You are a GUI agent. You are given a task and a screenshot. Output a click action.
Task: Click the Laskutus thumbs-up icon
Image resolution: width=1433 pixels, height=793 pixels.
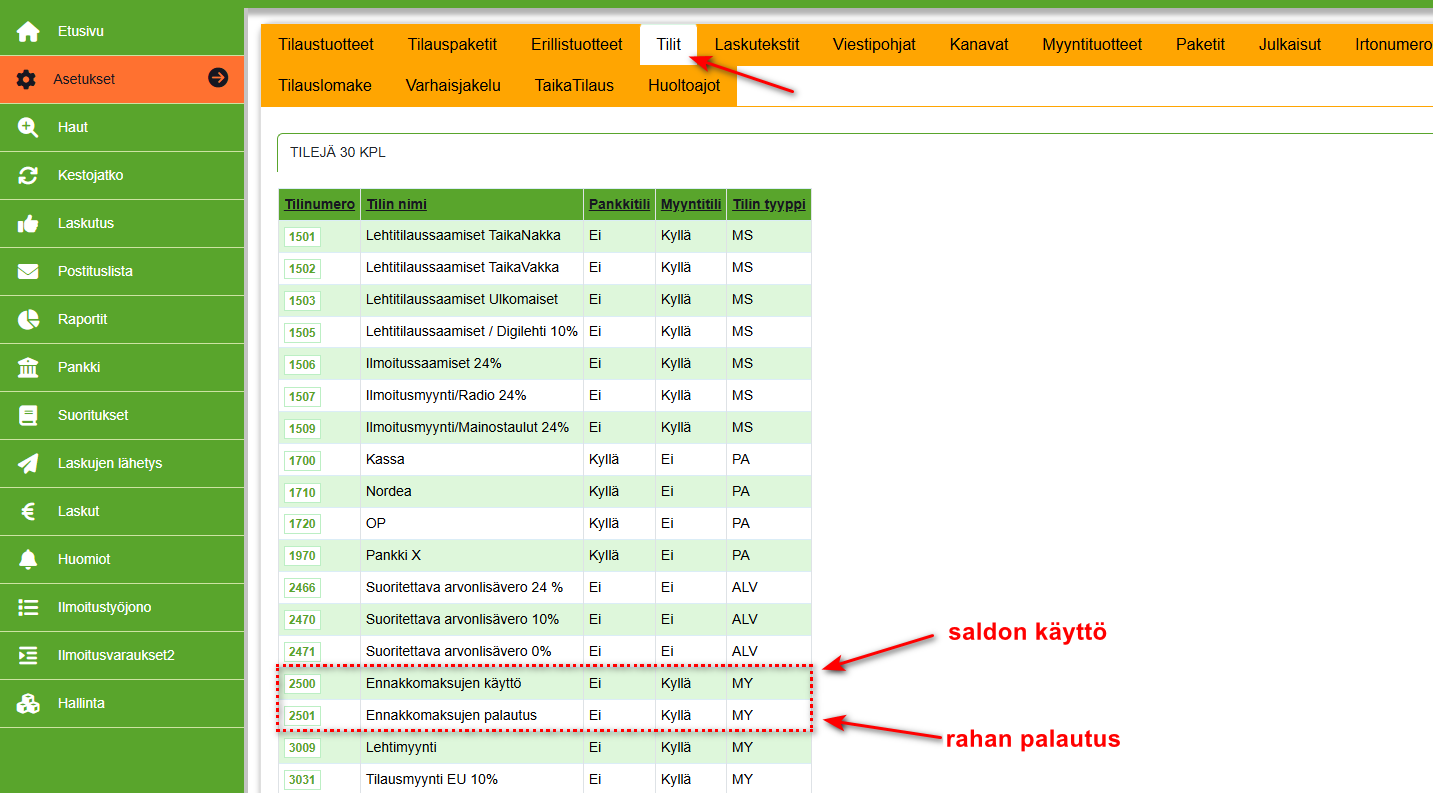click(x=28, y=223)
